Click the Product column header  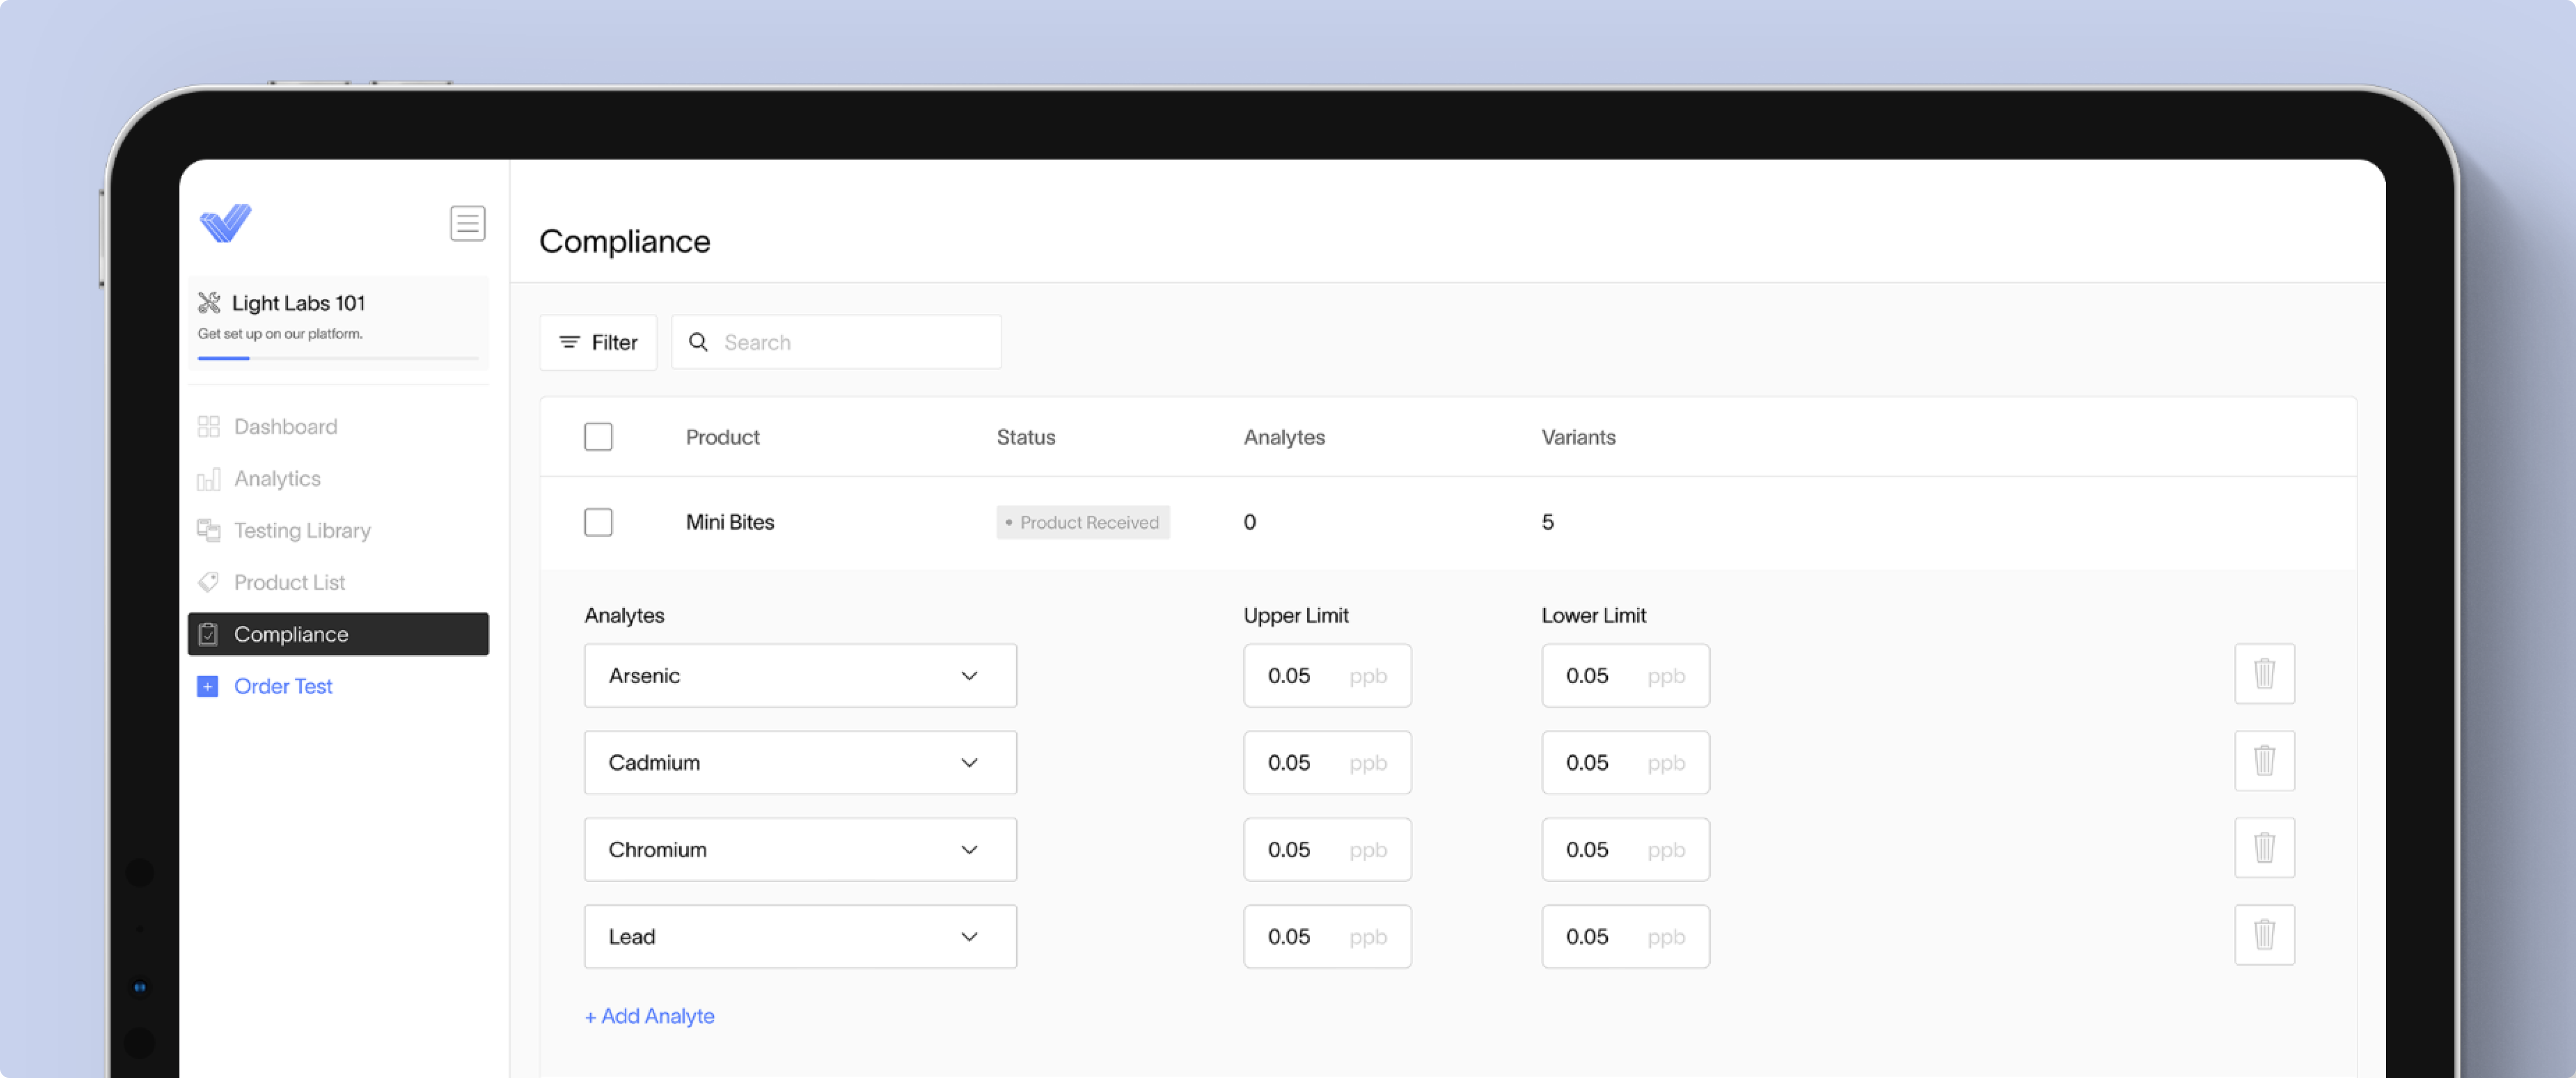[x=722, y=437]
